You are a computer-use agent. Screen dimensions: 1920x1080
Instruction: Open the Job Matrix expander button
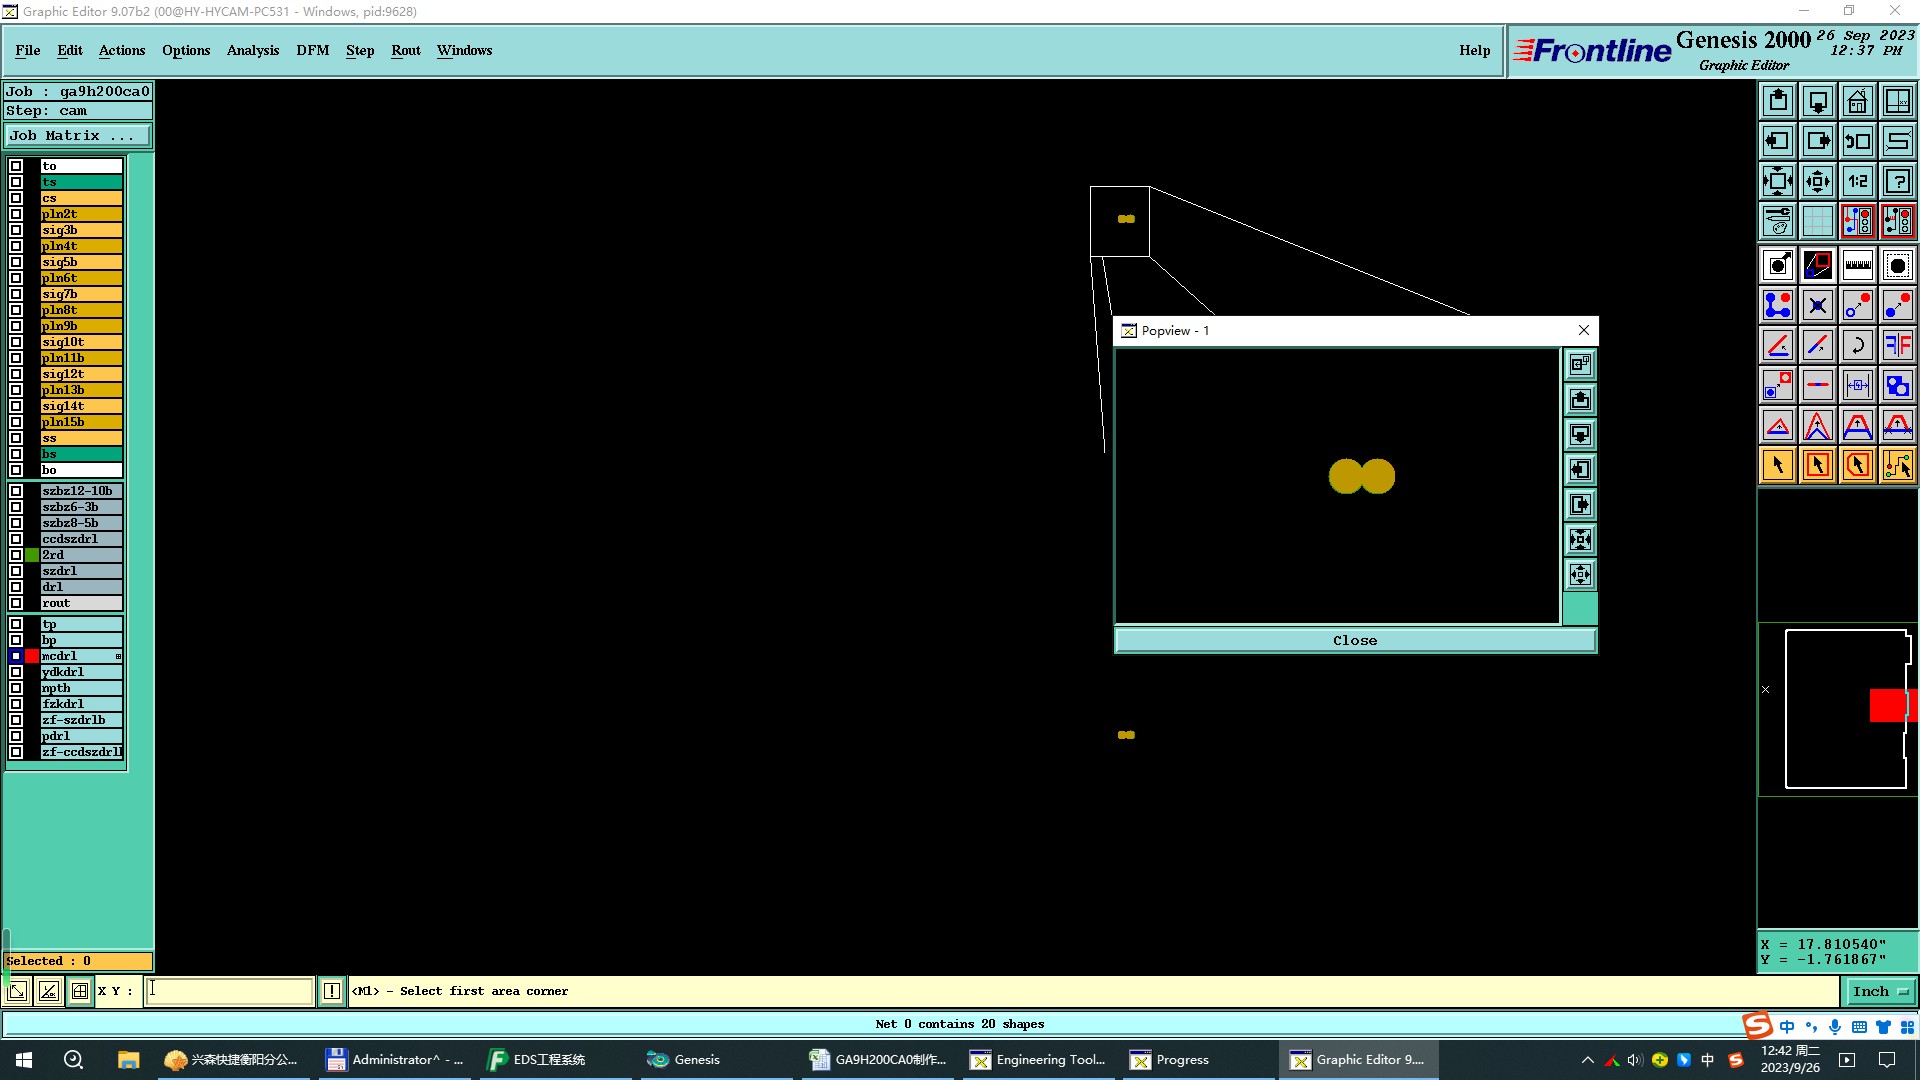pyautogui.click(x=78, y=136)
